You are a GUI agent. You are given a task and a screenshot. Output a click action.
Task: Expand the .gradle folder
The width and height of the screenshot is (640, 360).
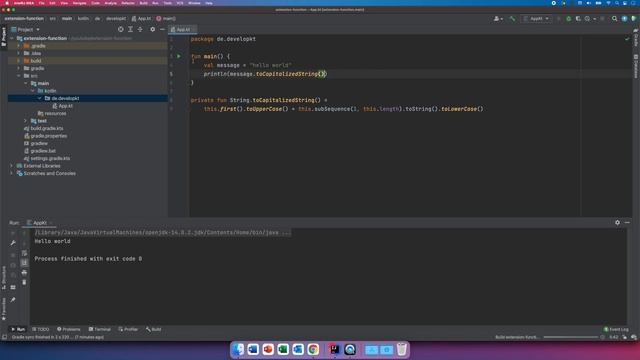[18, 46]
